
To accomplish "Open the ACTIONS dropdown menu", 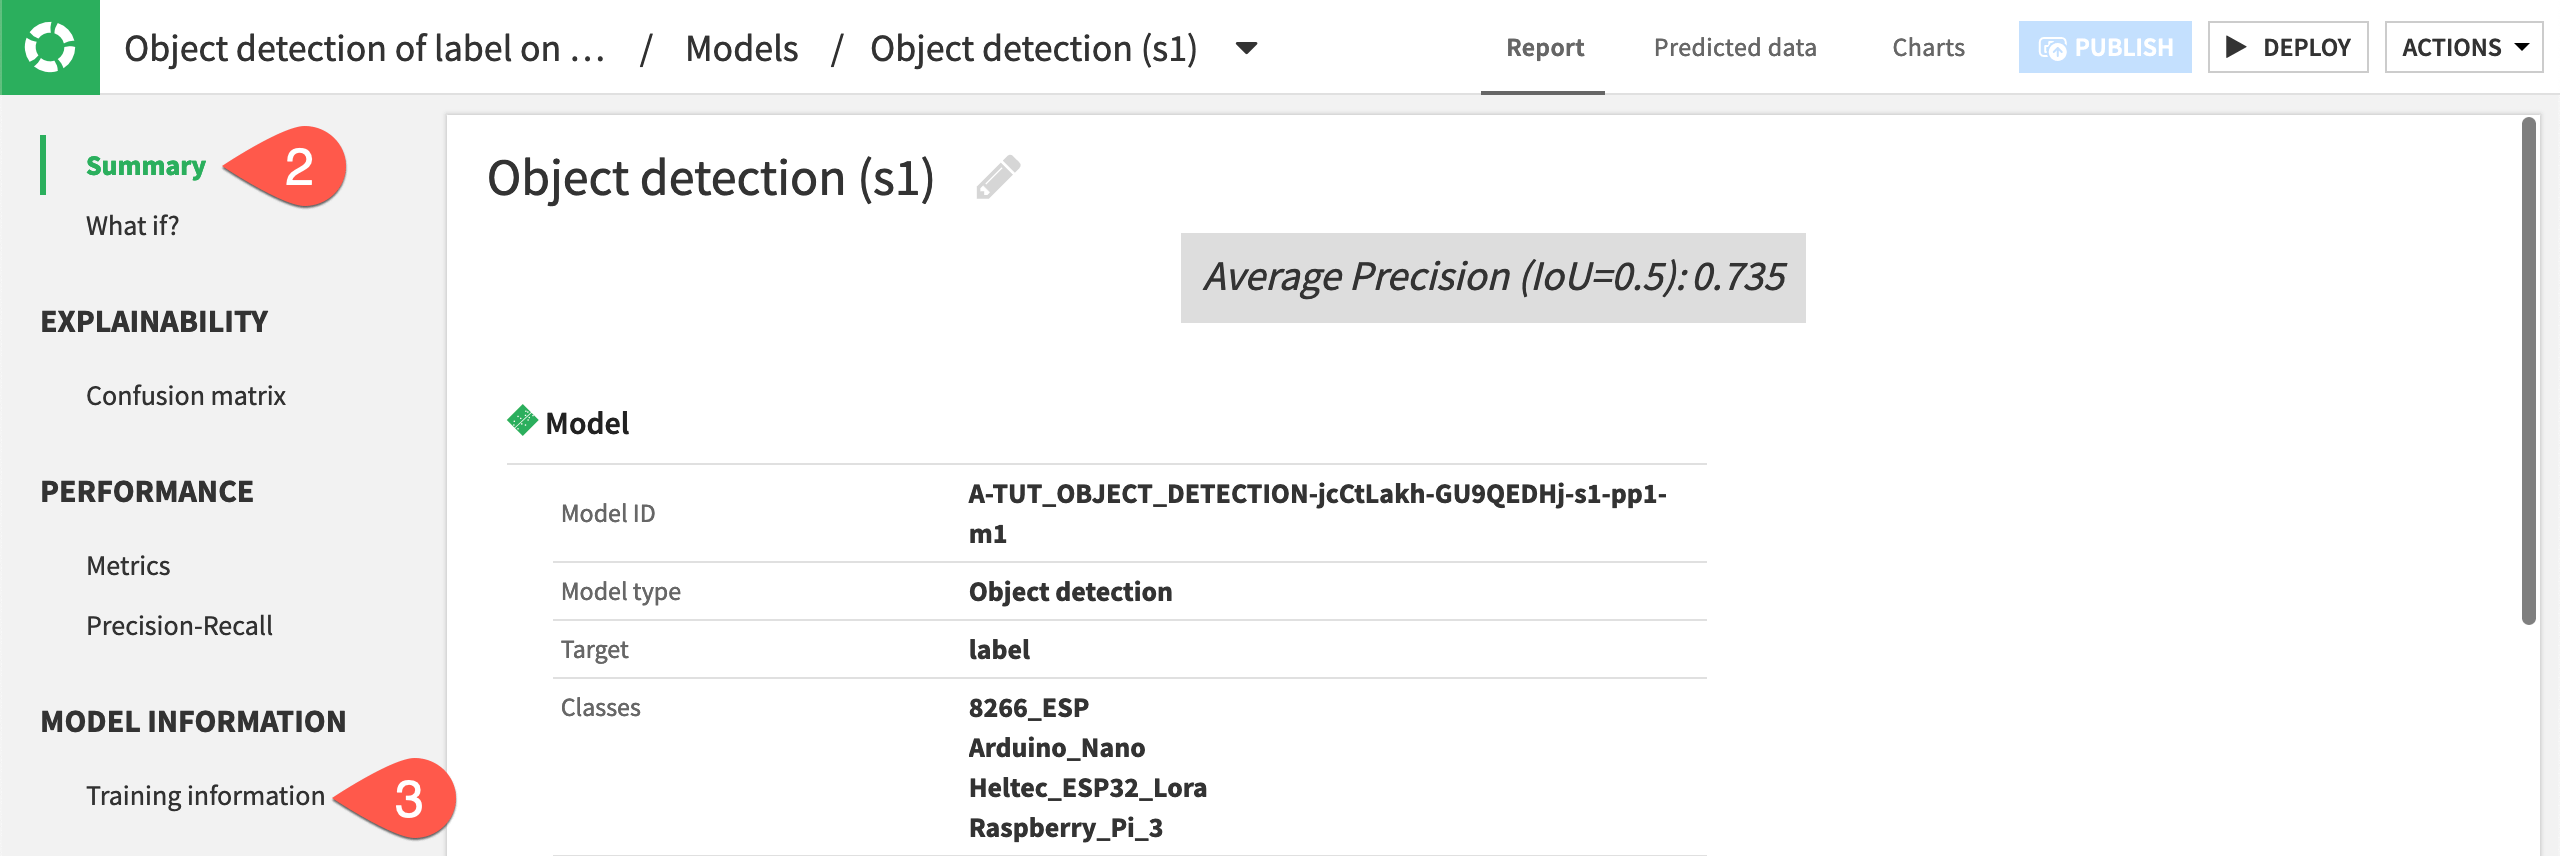I will (2463, 46).
